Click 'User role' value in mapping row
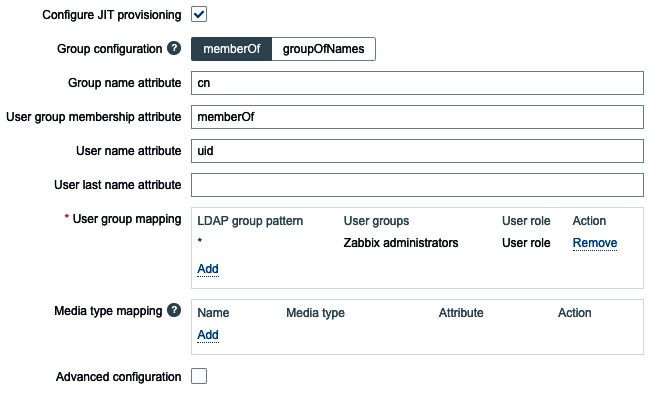 coord(526,243)
